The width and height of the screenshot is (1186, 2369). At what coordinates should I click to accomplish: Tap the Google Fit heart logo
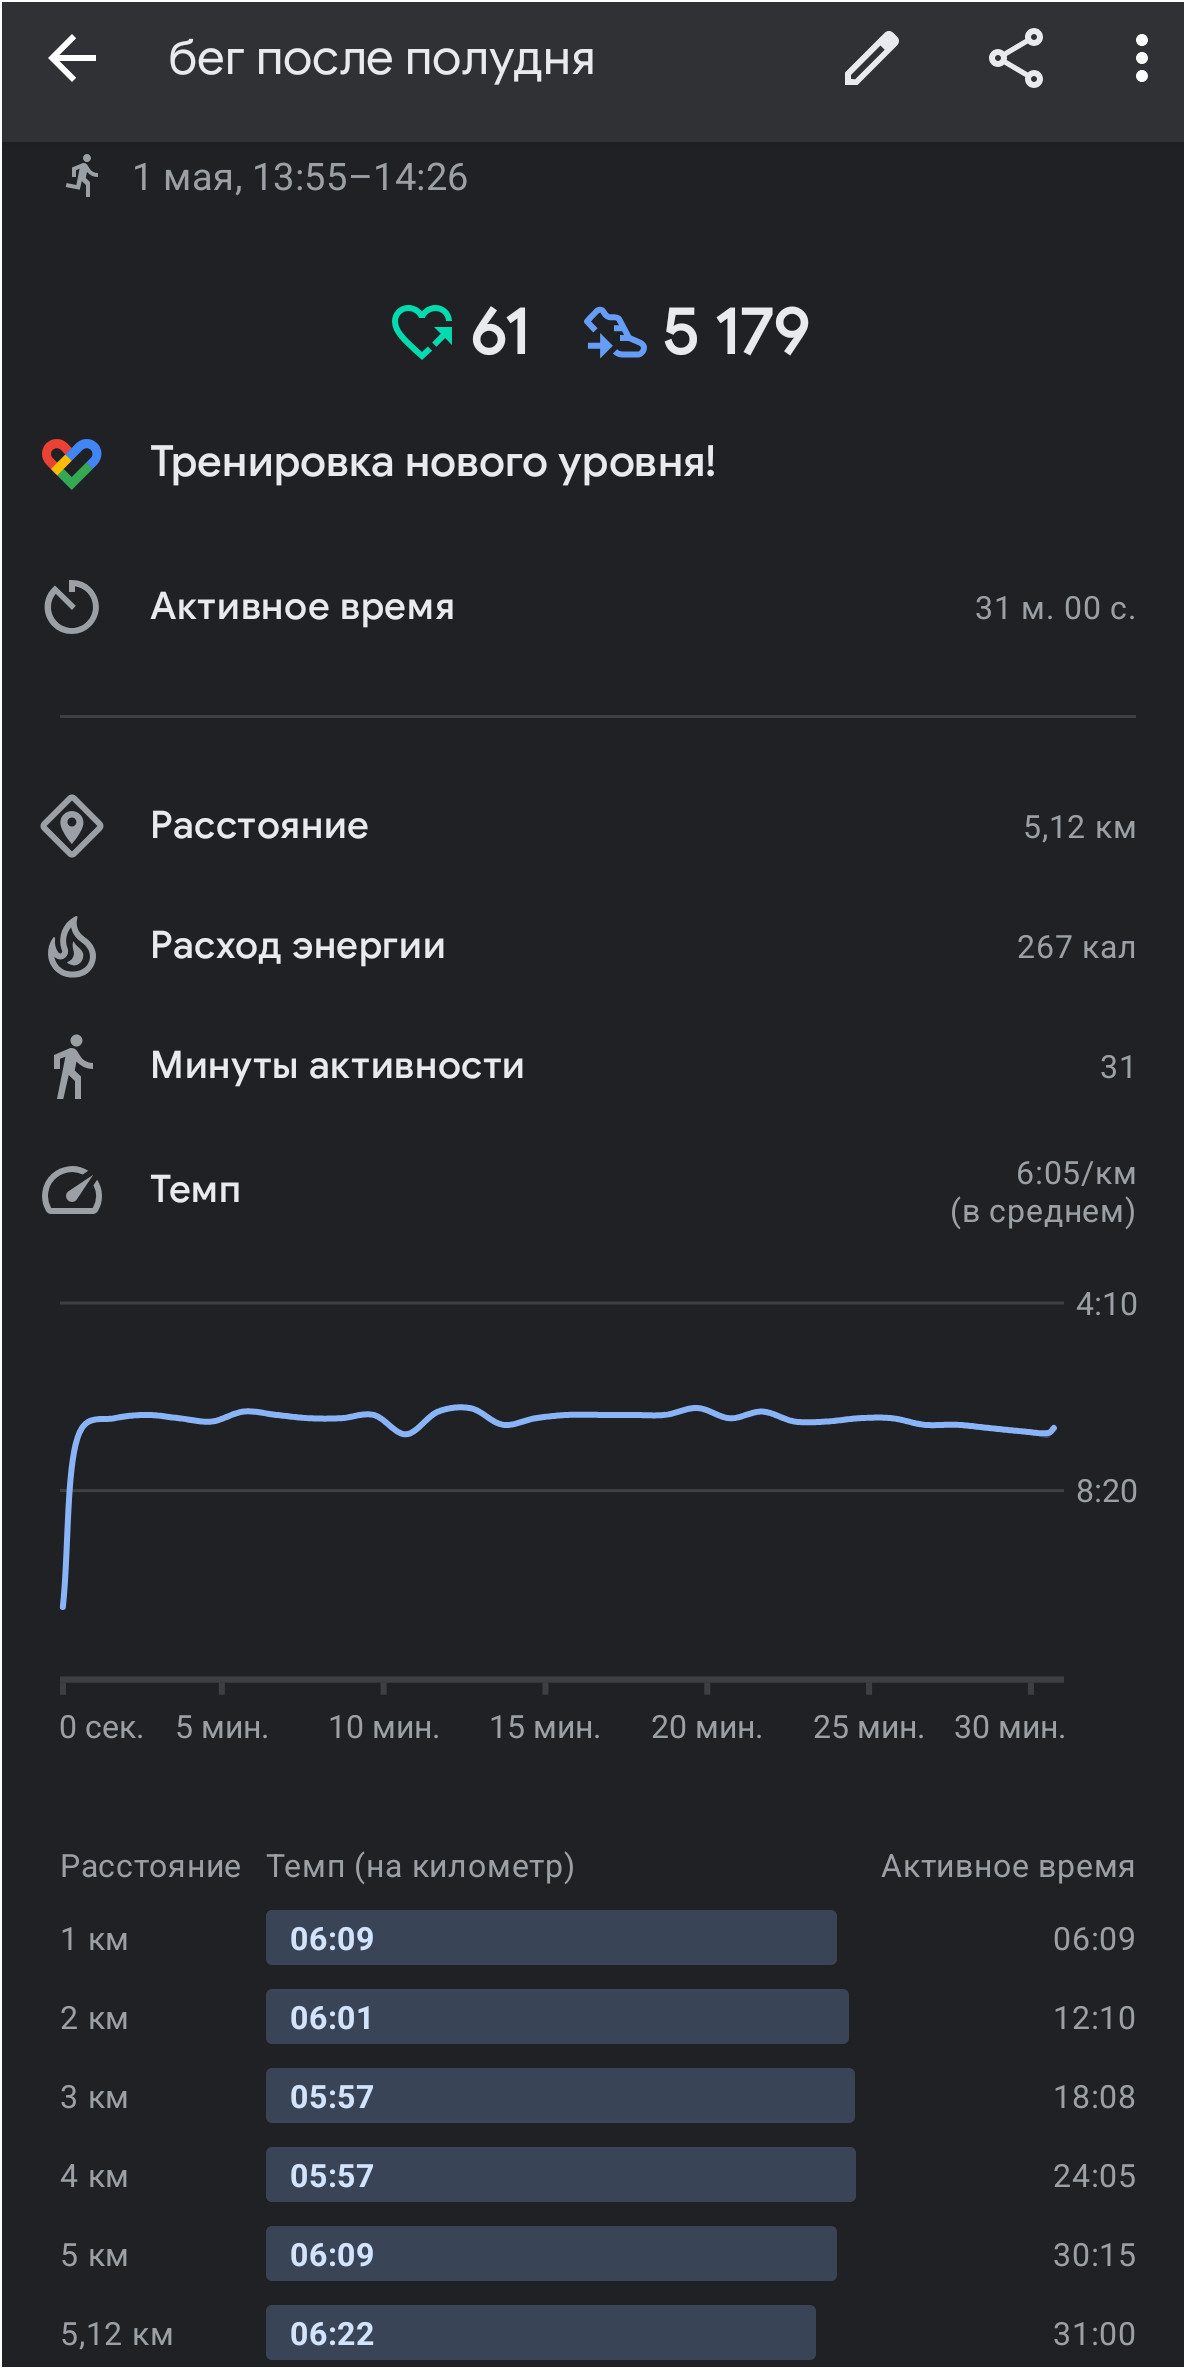(72, 463)
